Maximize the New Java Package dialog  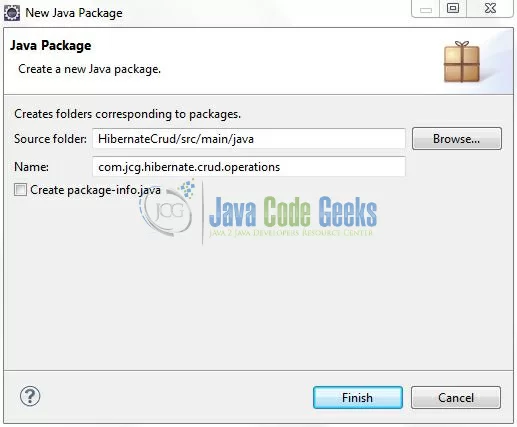(453, 8)
